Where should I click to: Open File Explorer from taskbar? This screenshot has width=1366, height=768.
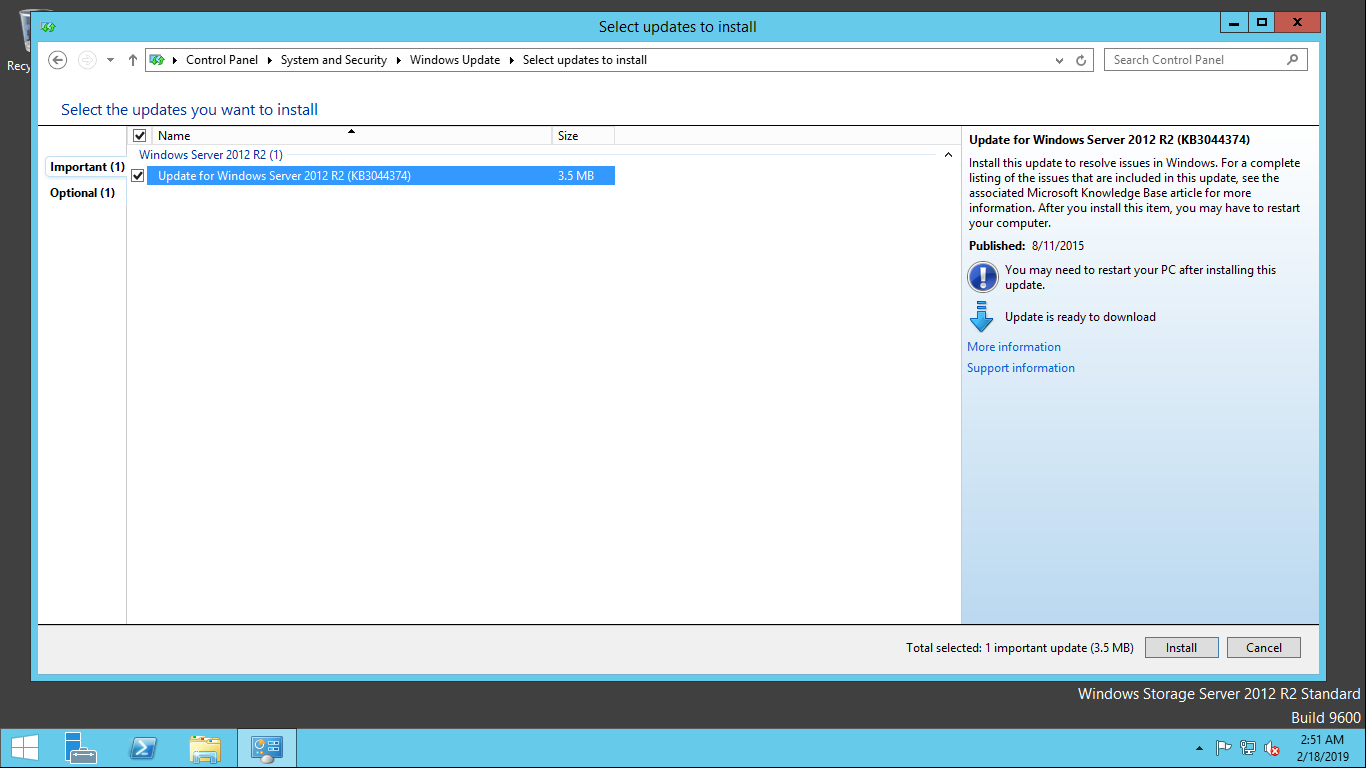(x=205, y=748)
